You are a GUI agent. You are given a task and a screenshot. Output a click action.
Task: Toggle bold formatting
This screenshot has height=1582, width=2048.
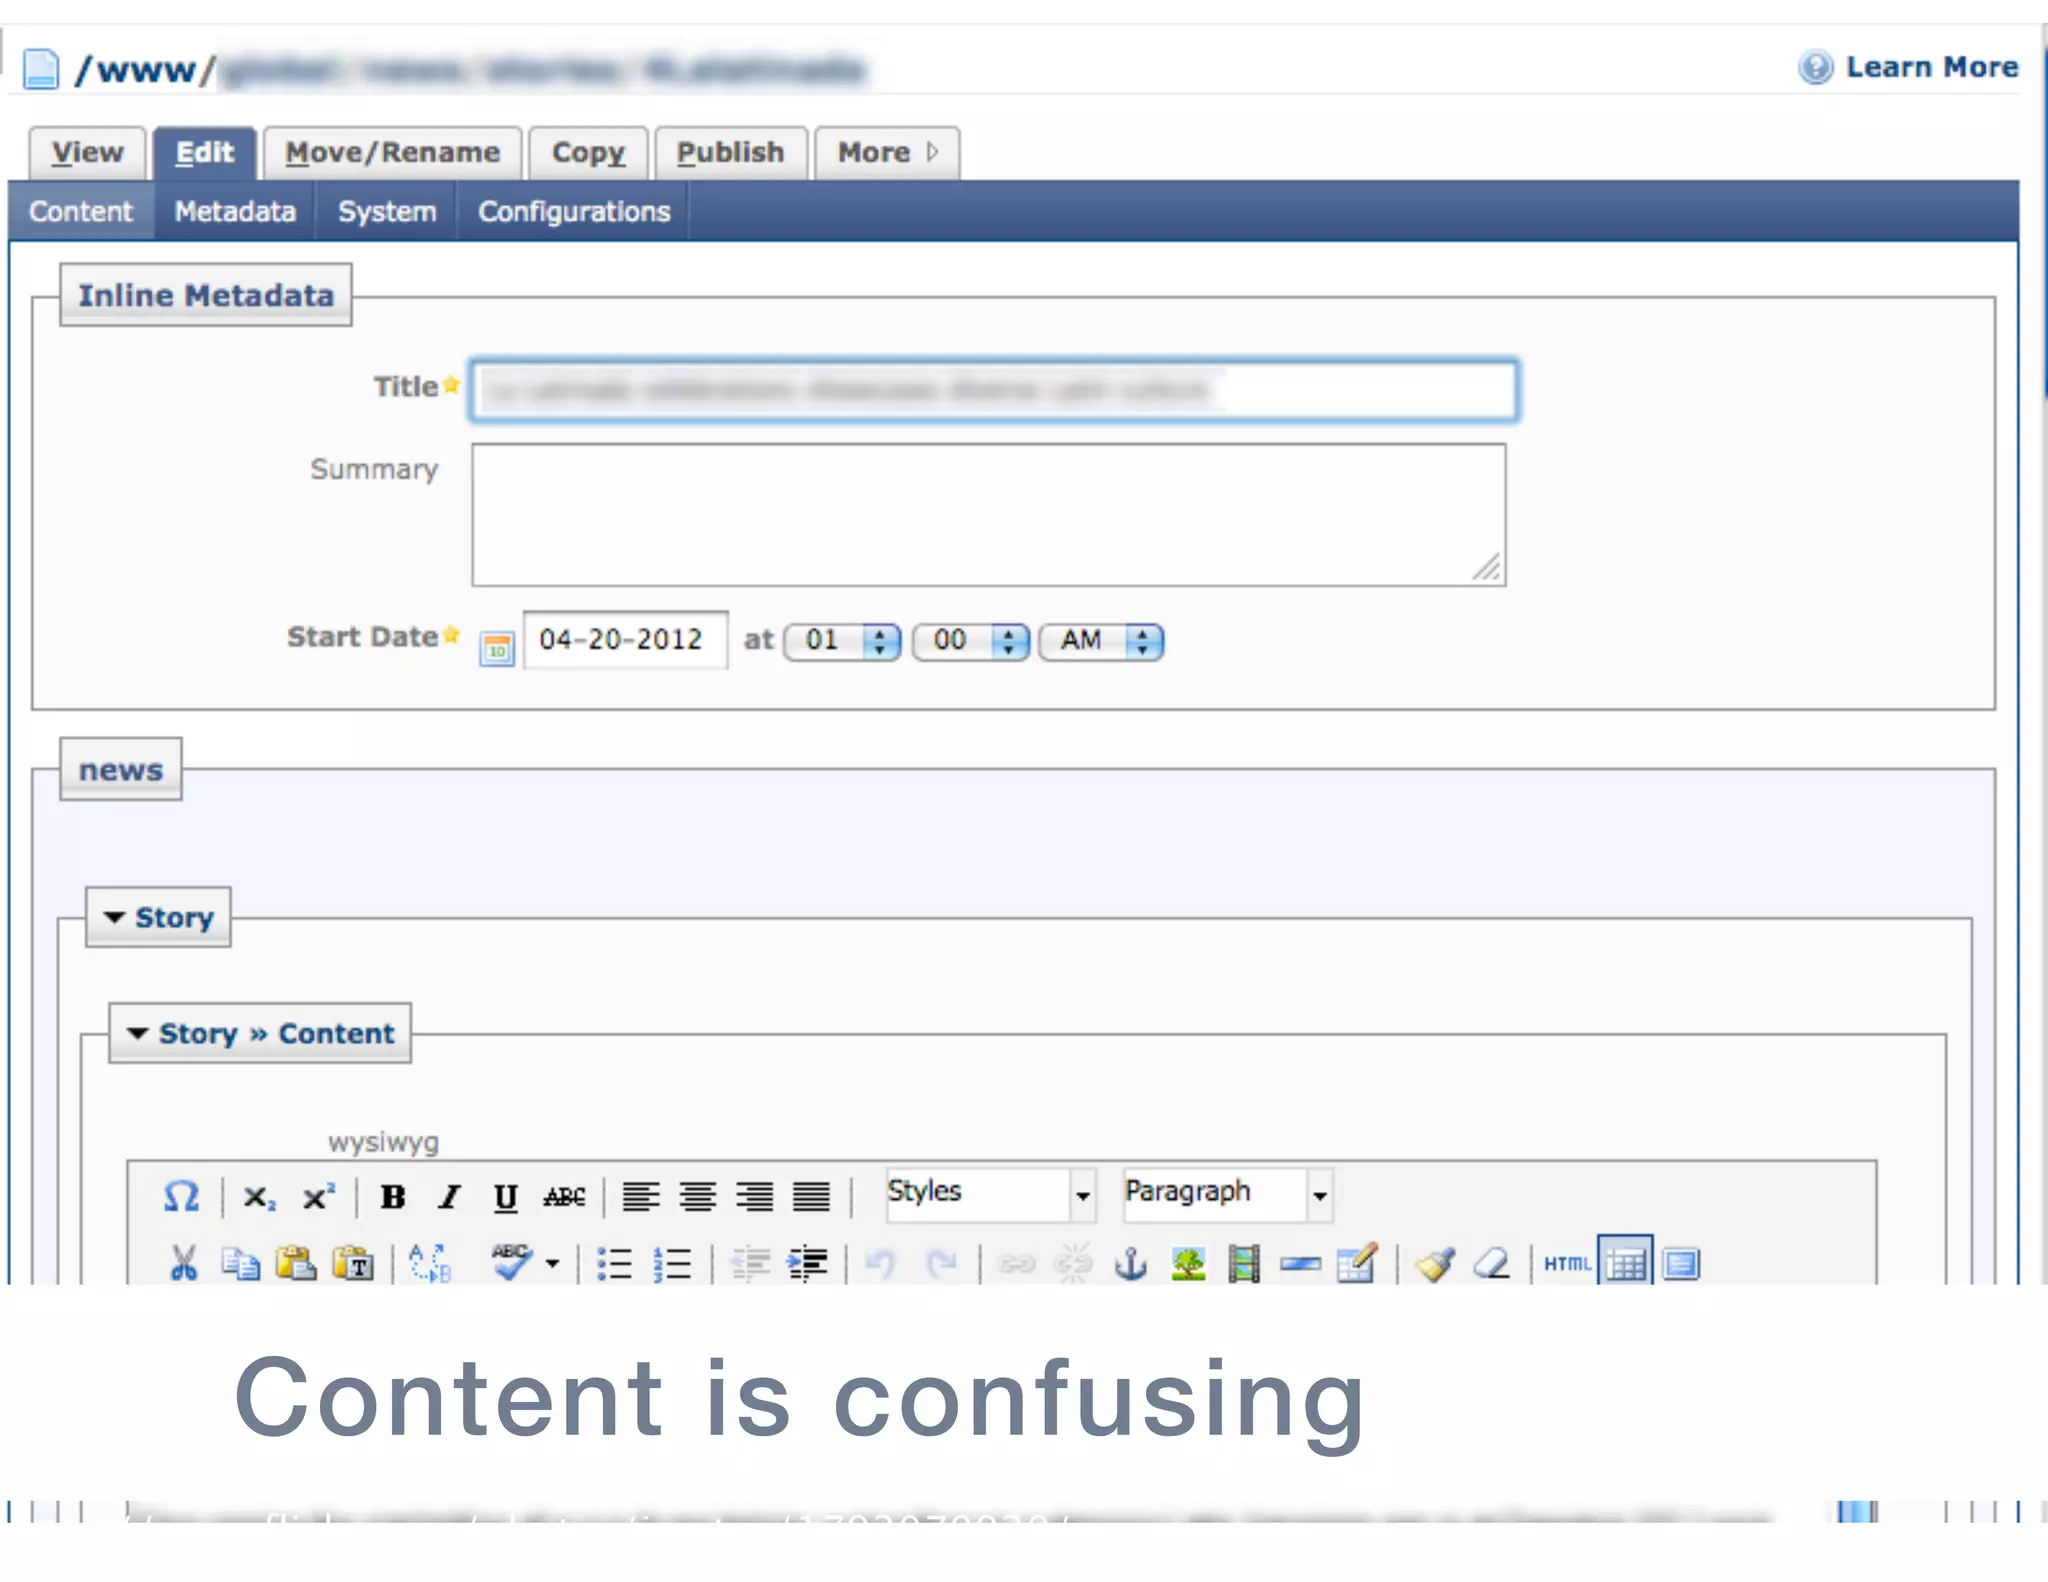click(393, 1197)
